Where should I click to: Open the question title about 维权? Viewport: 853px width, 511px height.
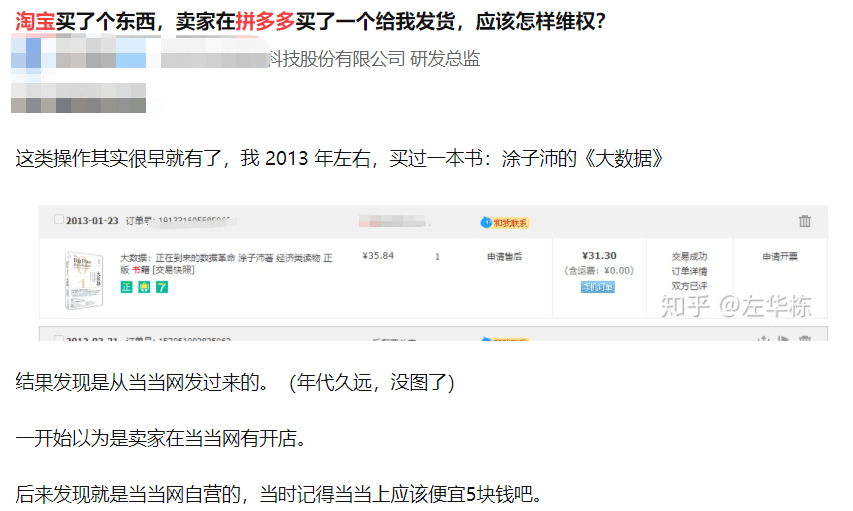[311, 21]
